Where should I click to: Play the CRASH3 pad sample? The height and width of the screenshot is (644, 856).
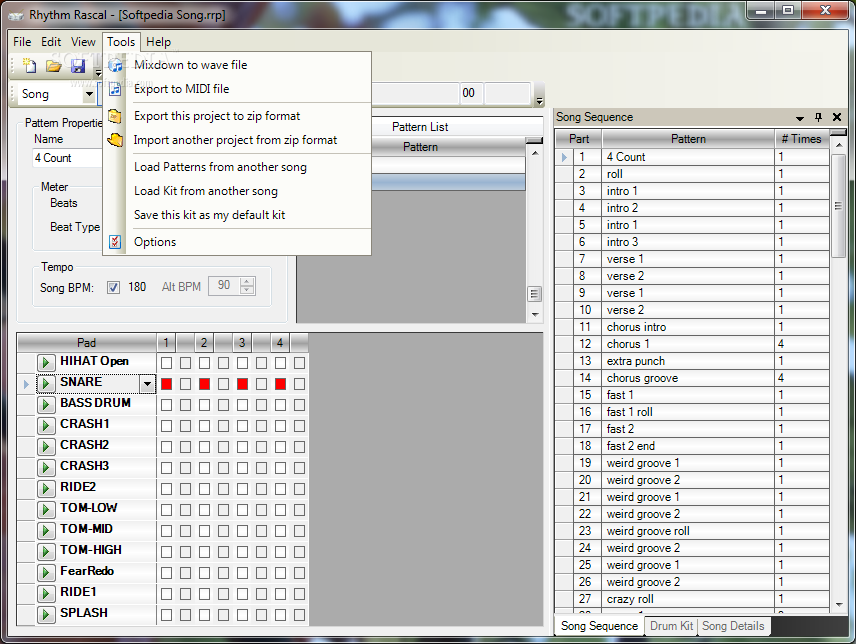(x=46, y=468)
